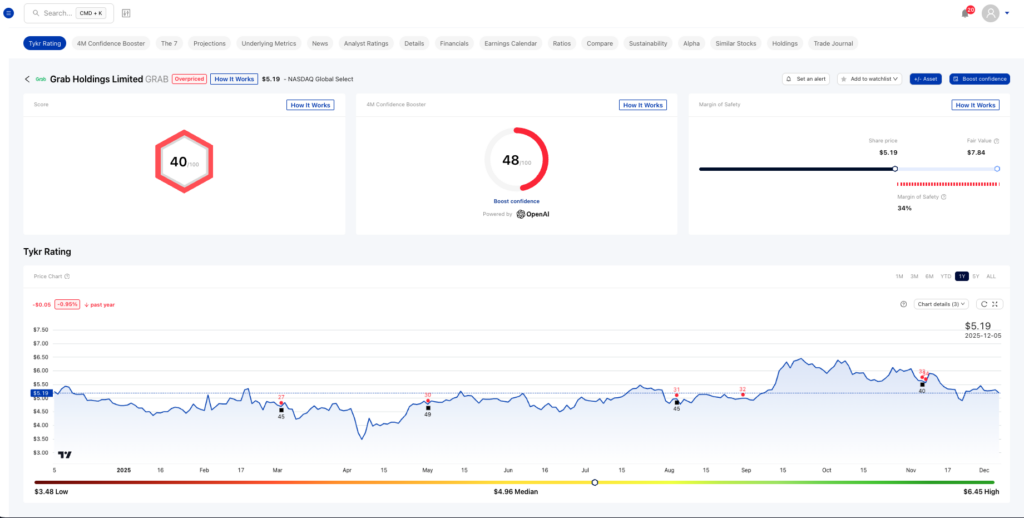The image size is (1024, 518).
Task: Open the Projections tab
Action: tap(210, 43)
